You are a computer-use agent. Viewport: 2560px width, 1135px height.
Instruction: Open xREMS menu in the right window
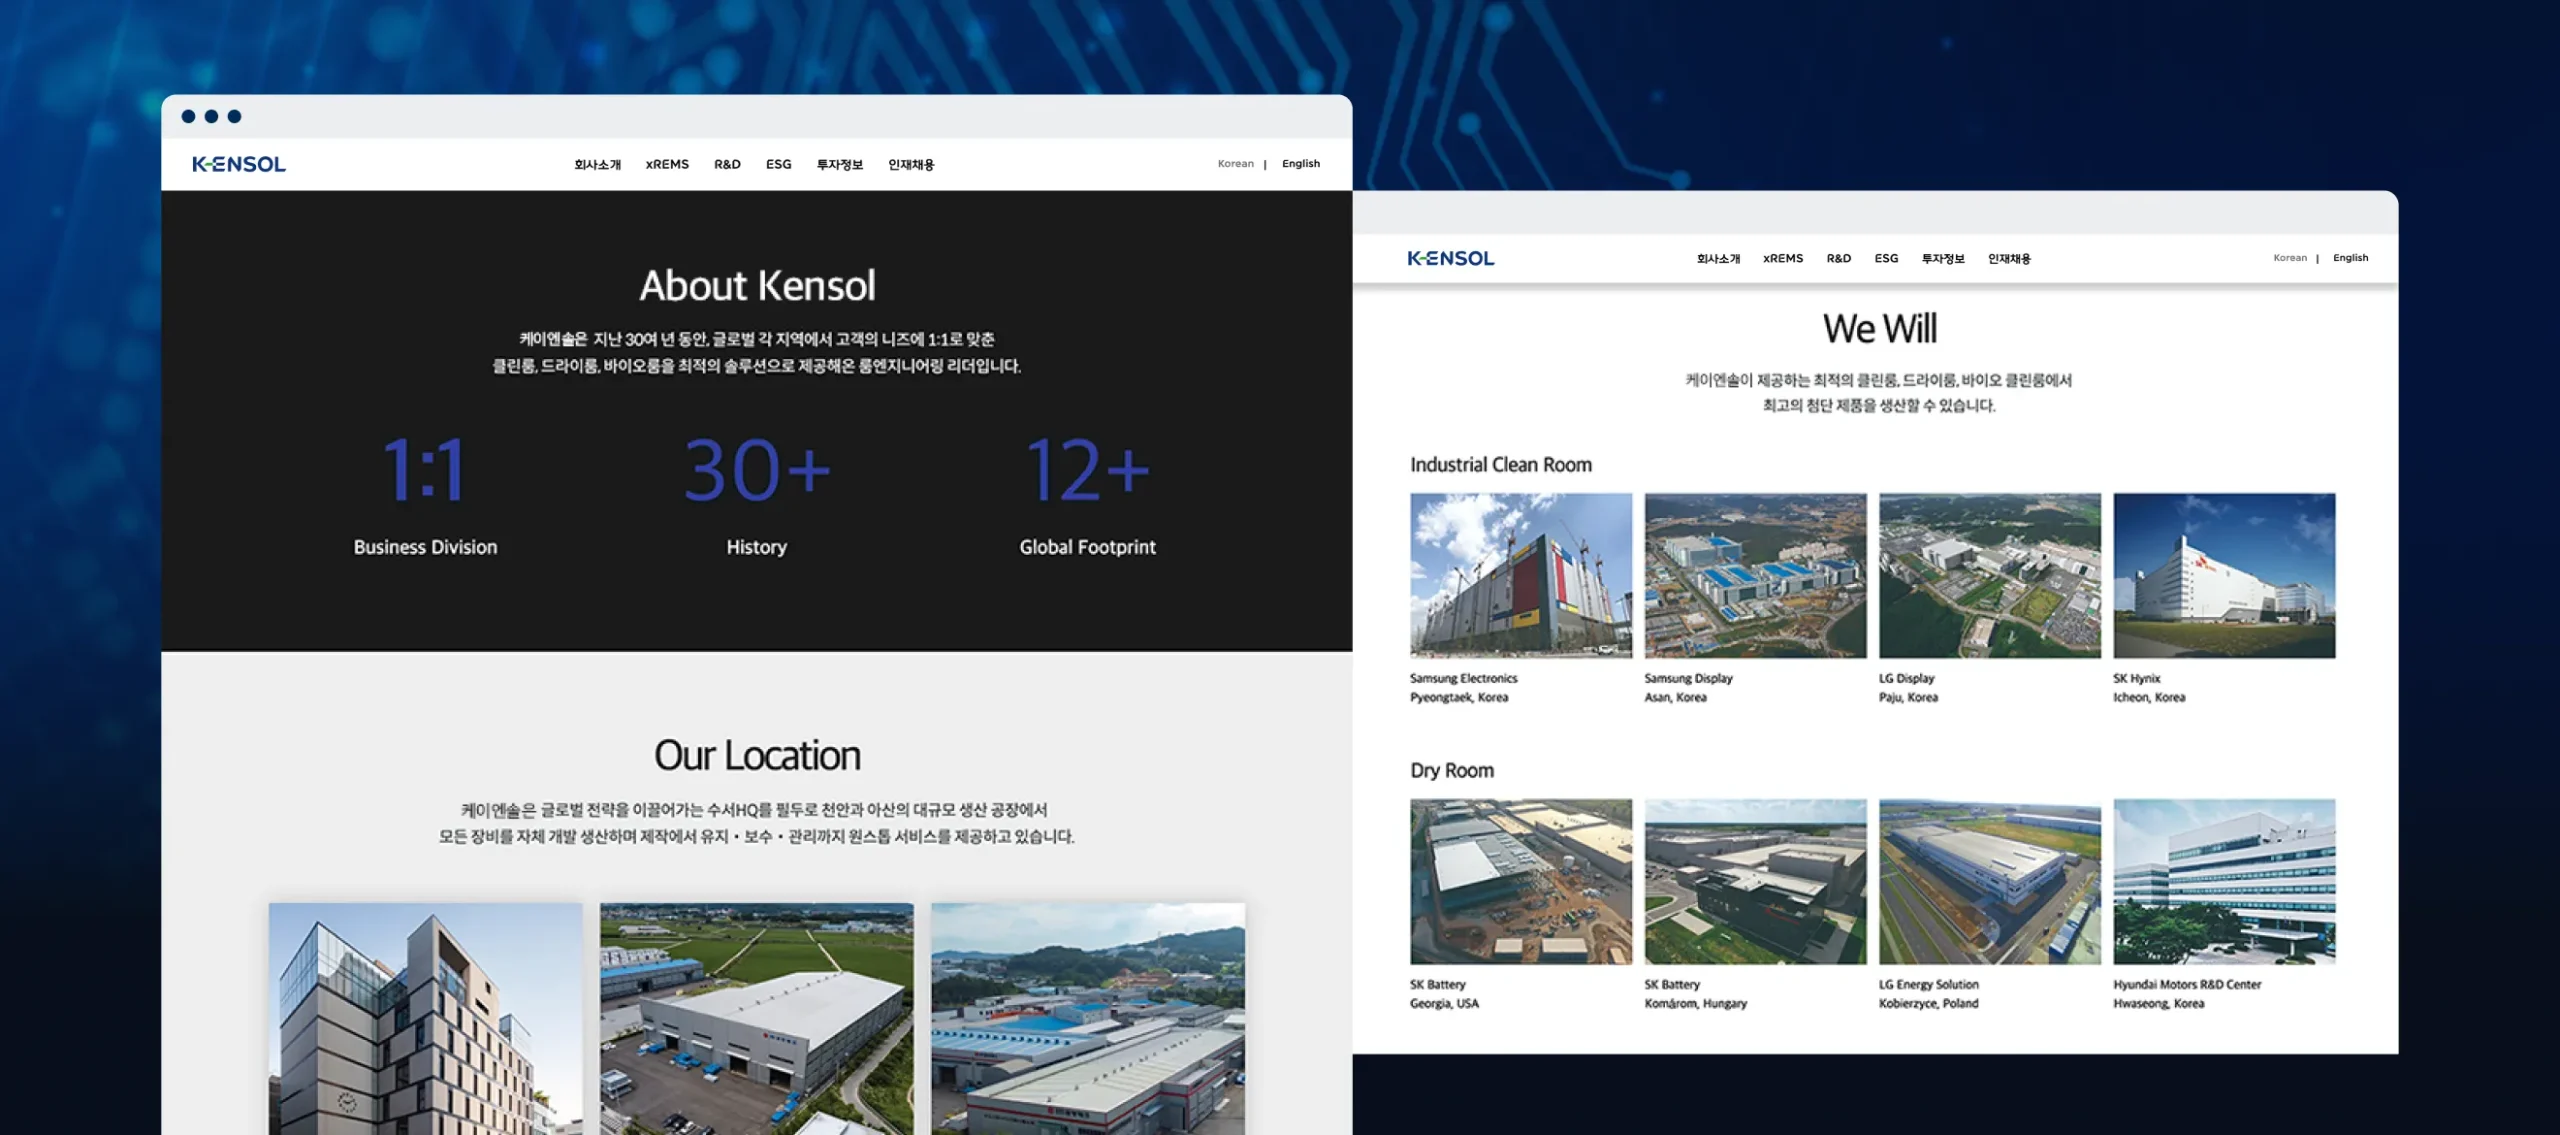[1783, 258]
